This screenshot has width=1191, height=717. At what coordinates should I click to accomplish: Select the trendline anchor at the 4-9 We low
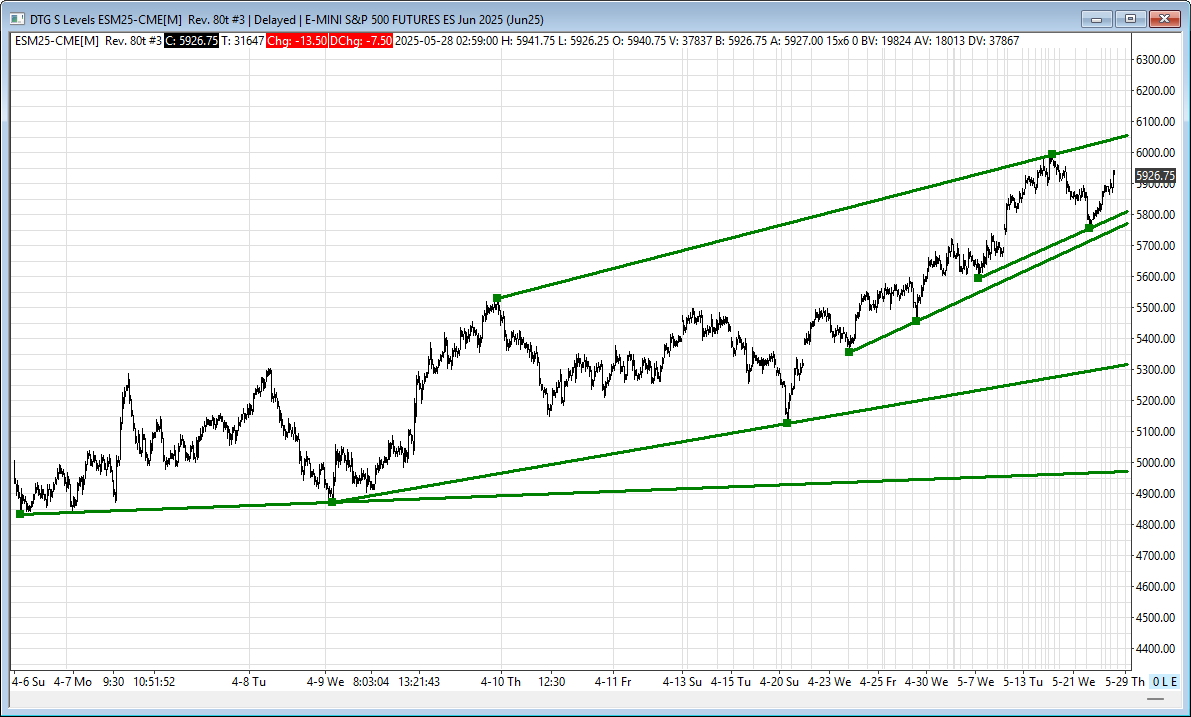coord(332,502)
